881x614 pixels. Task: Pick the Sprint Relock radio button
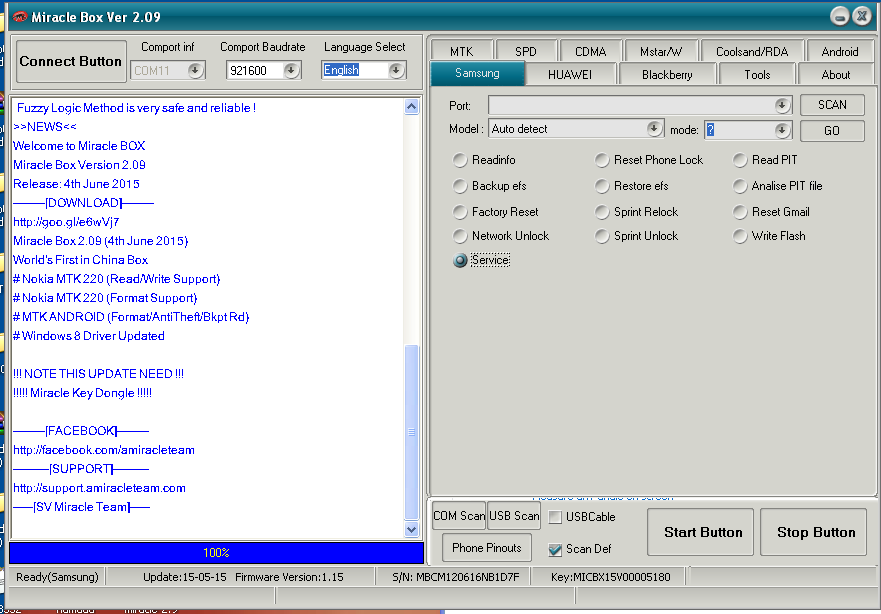pos(602,212)
